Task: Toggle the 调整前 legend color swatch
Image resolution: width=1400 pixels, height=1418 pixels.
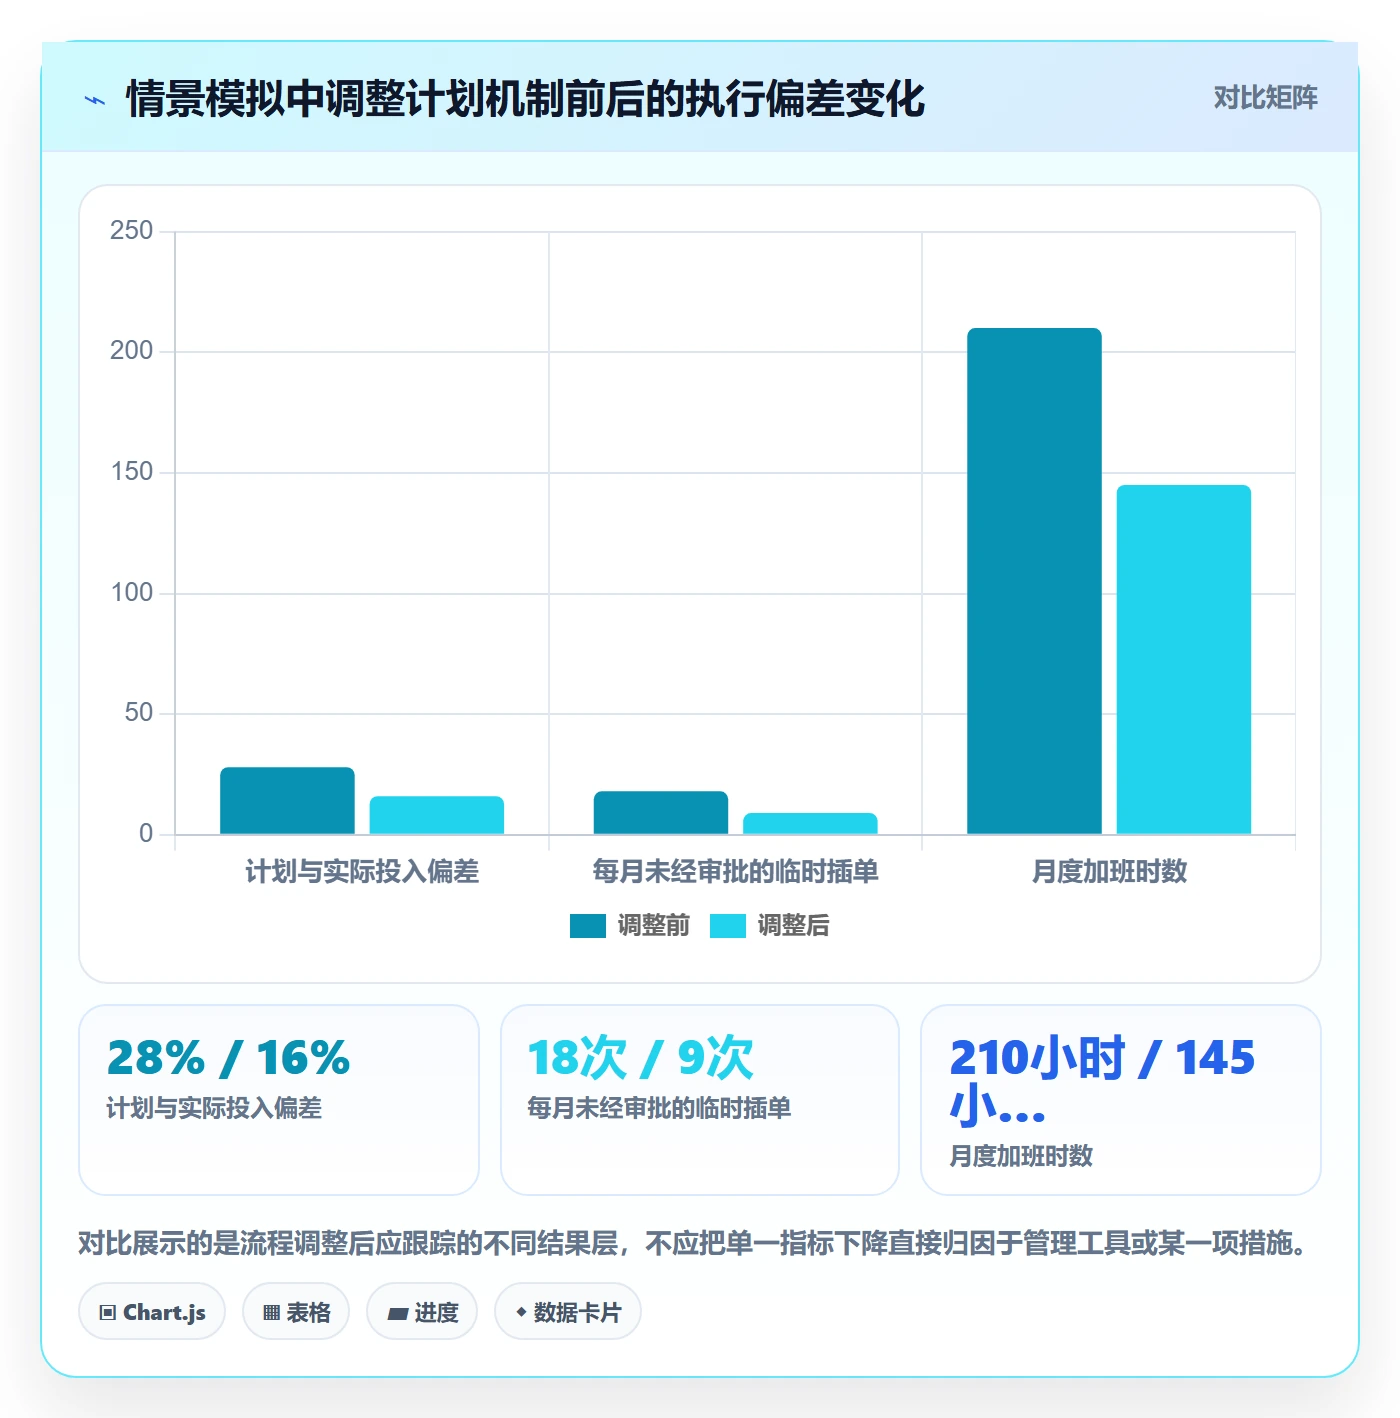Action: tap(588, 926)
